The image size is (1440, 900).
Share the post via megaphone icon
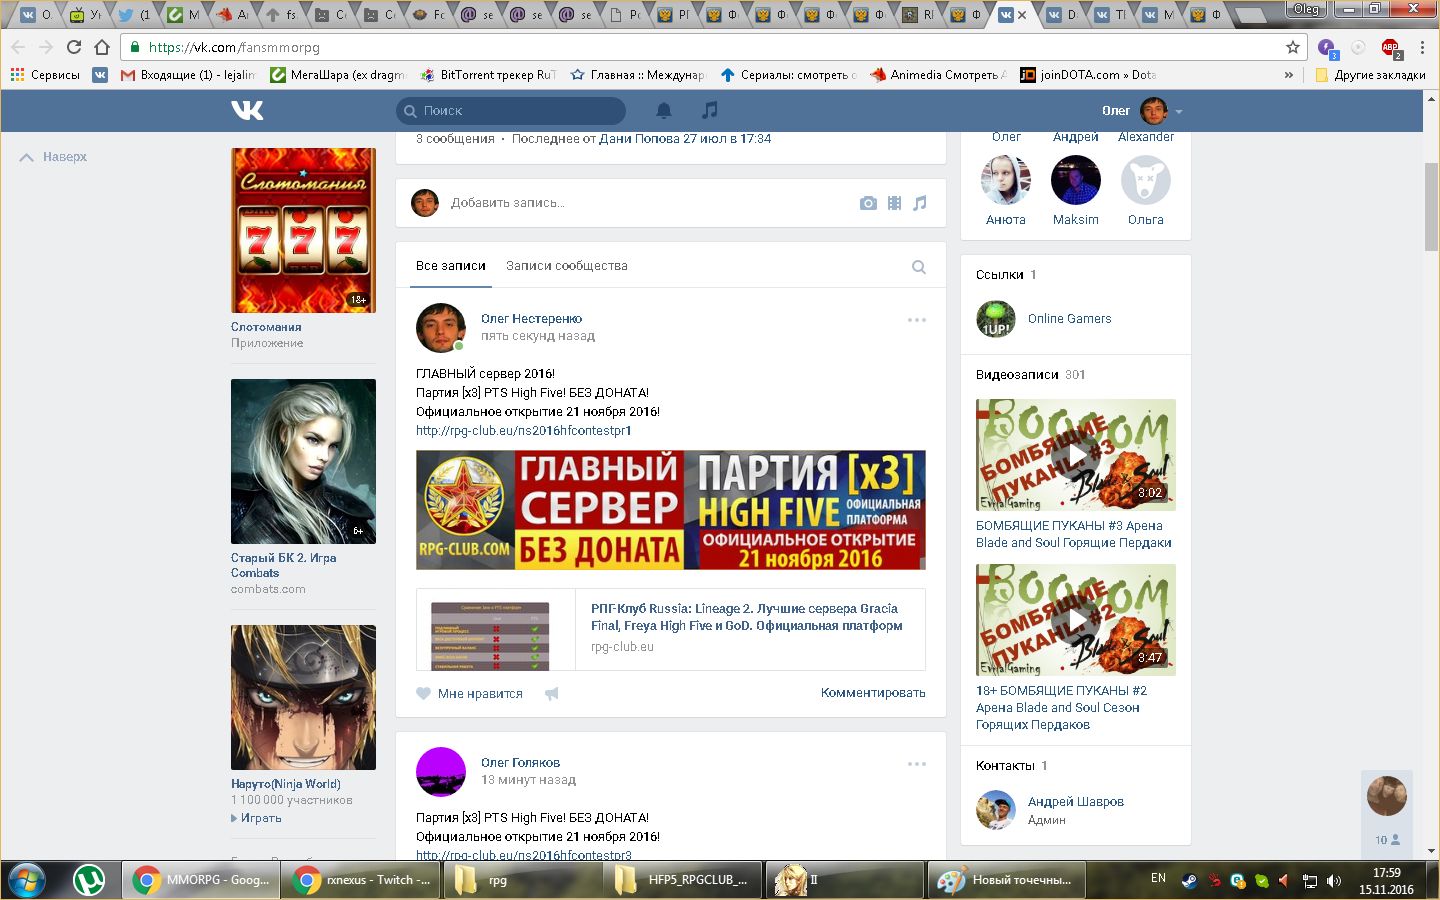tap(551, 693)
